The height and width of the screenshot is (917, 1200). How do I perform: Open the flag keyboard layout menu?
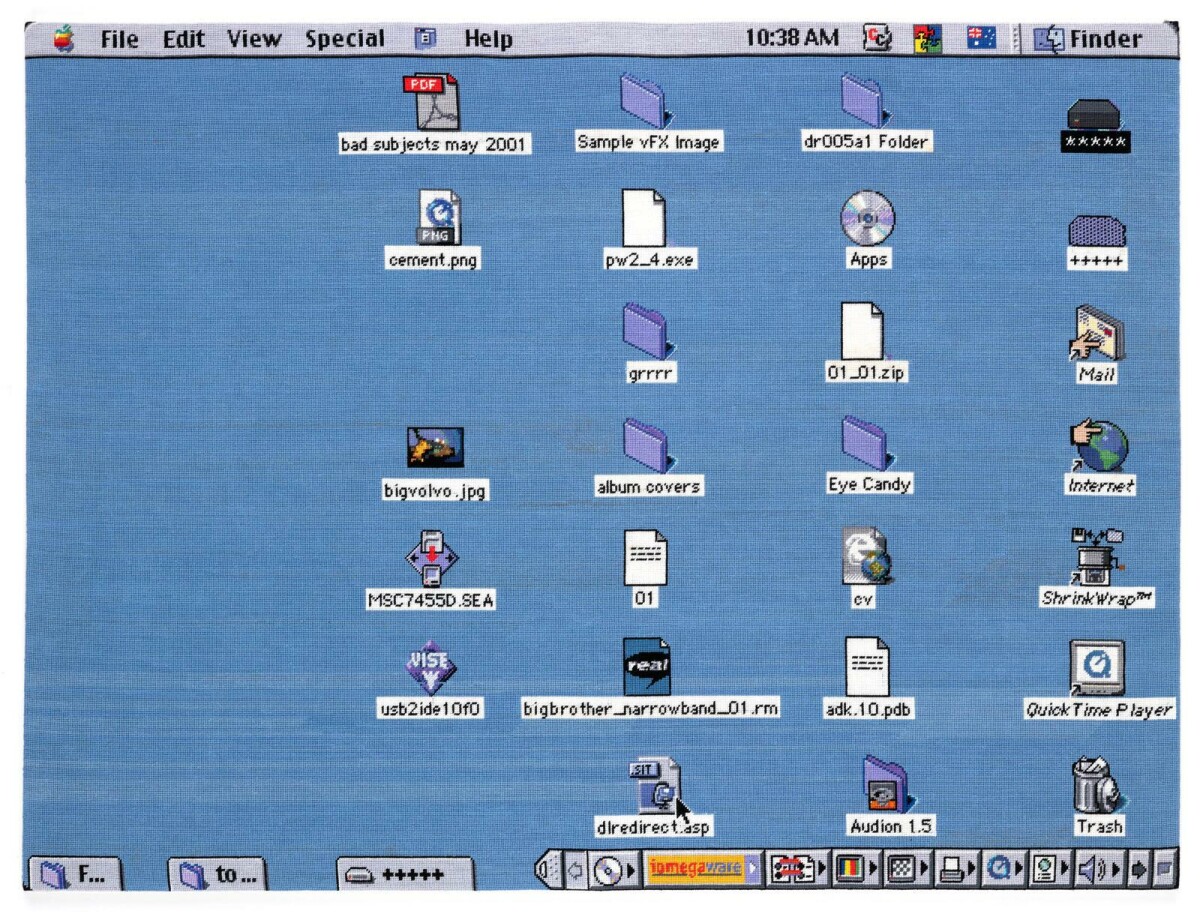pyautogui.click(x=981, y=39)
